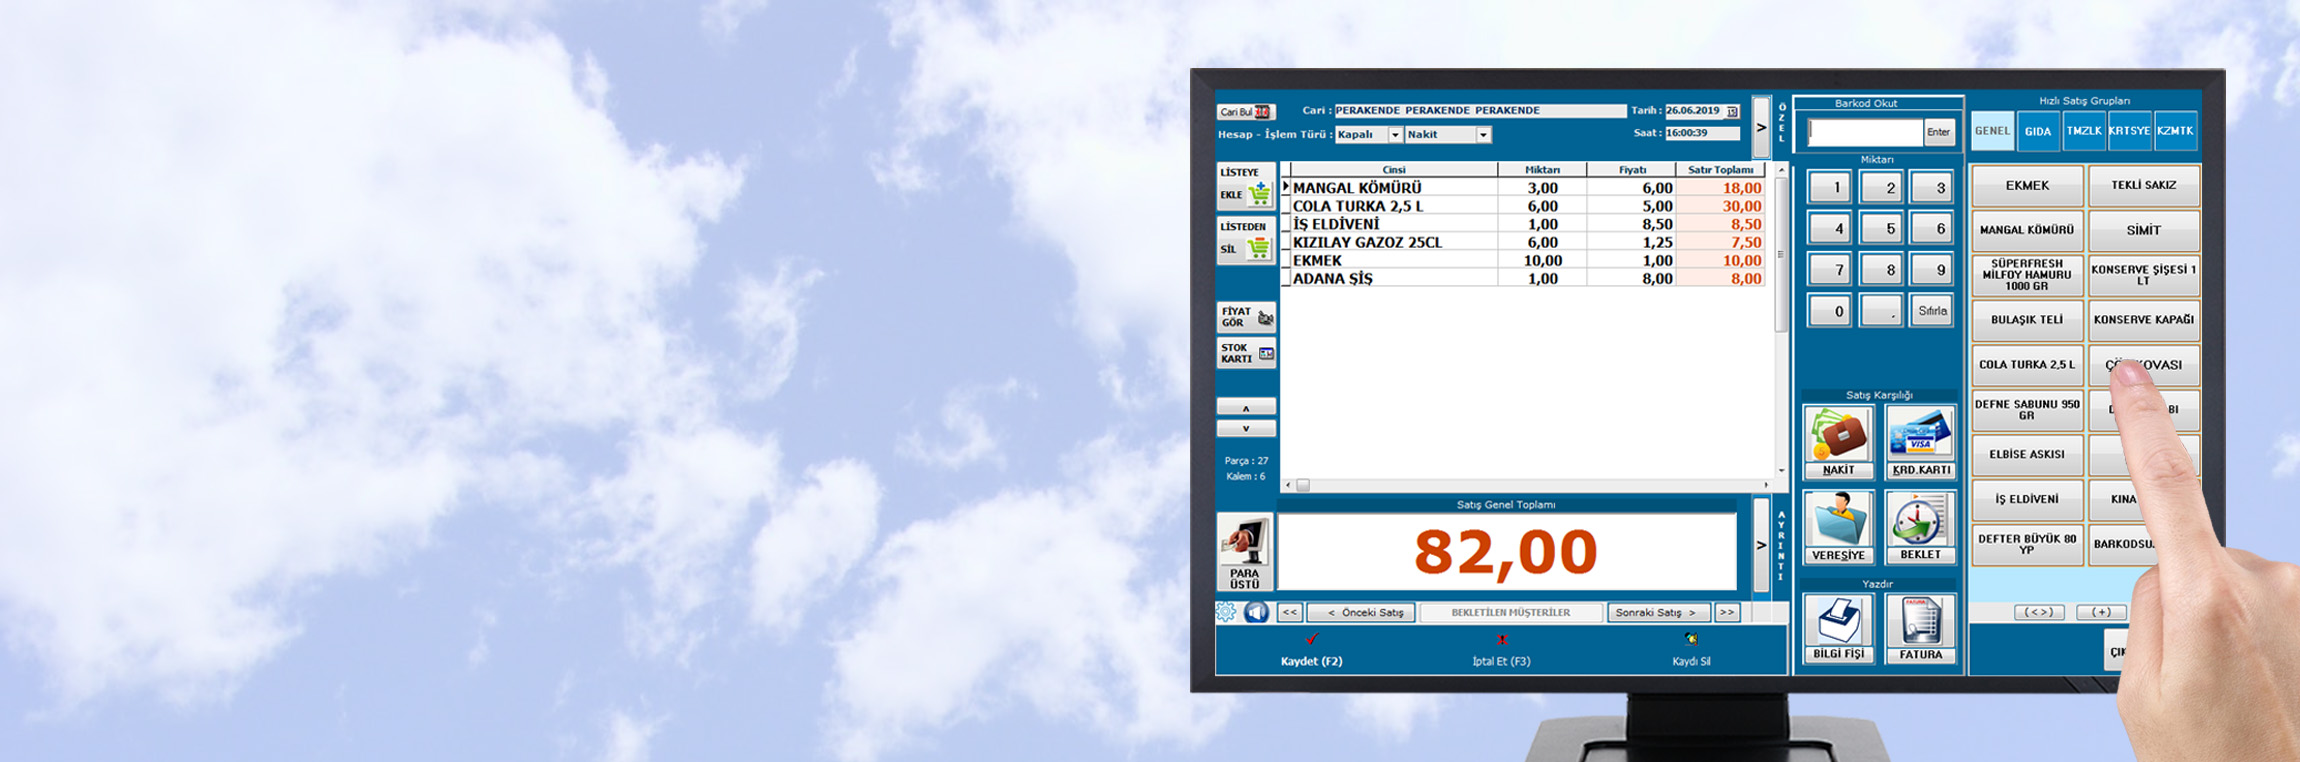2300x762 pixels.
Task: Click İptal Et (F3) cancel icon
Action: [x=1501, y=639]
